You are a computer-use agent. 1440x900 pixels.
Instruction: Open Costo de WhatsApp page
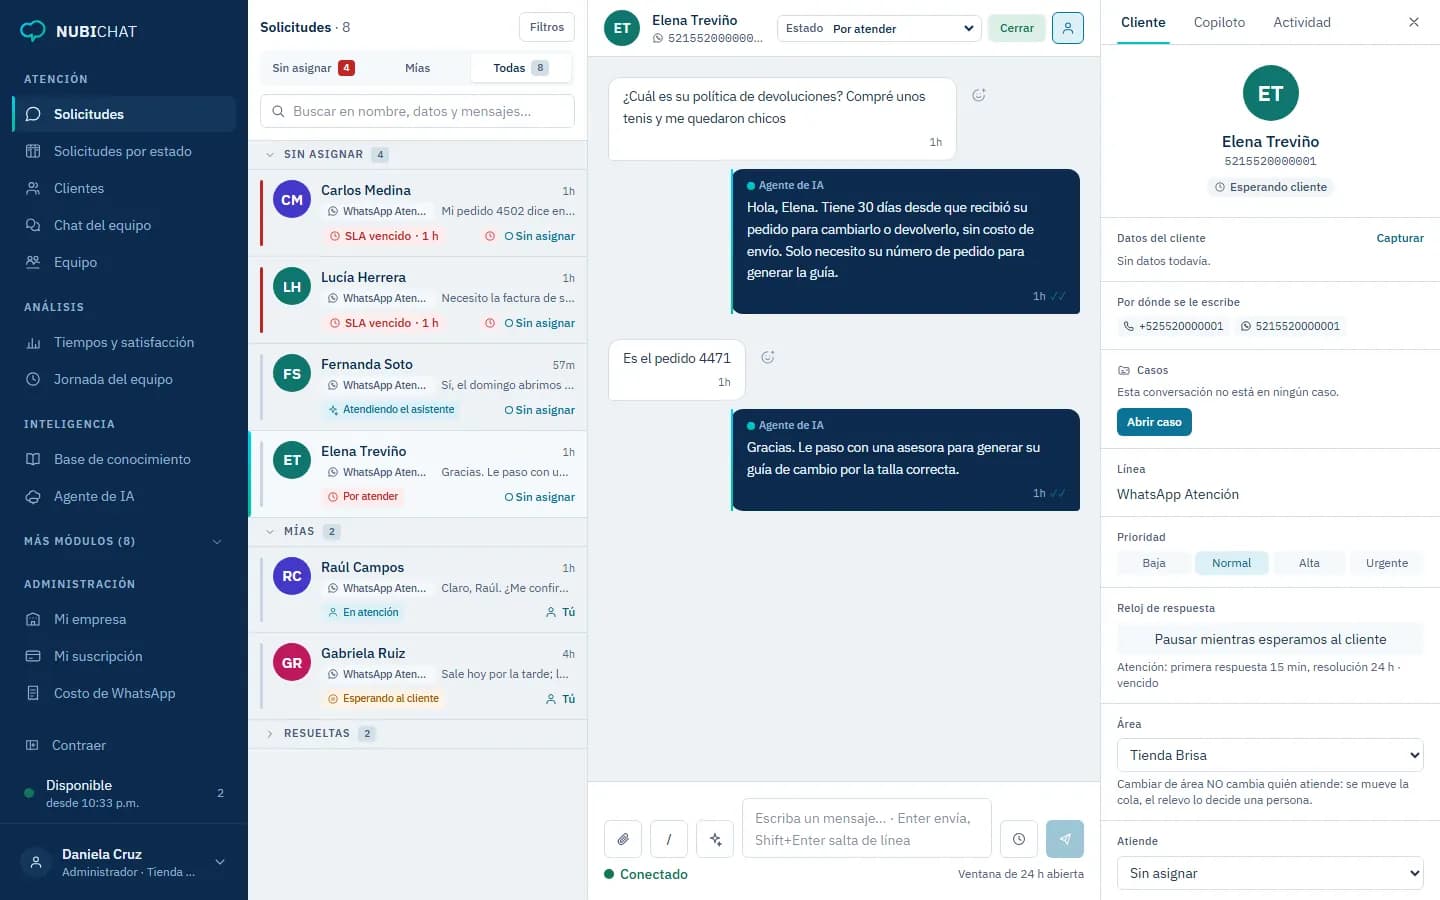coord(124,693)
